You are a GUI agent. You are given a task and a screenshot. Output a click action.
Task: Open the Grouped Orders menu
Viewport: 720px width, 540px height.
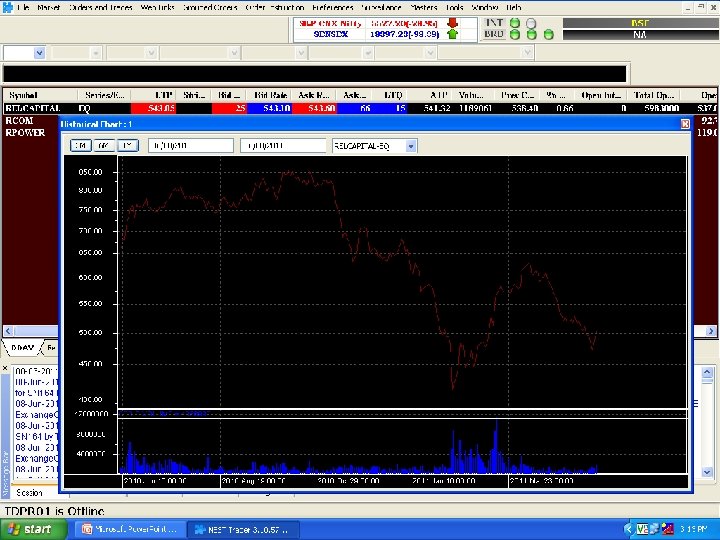click(x=210, y=7)
